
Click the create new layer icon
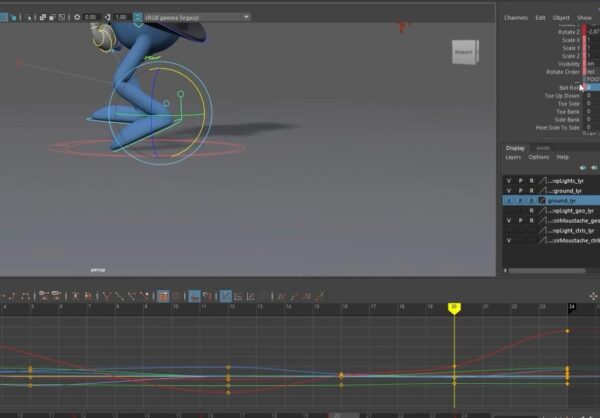596,168
